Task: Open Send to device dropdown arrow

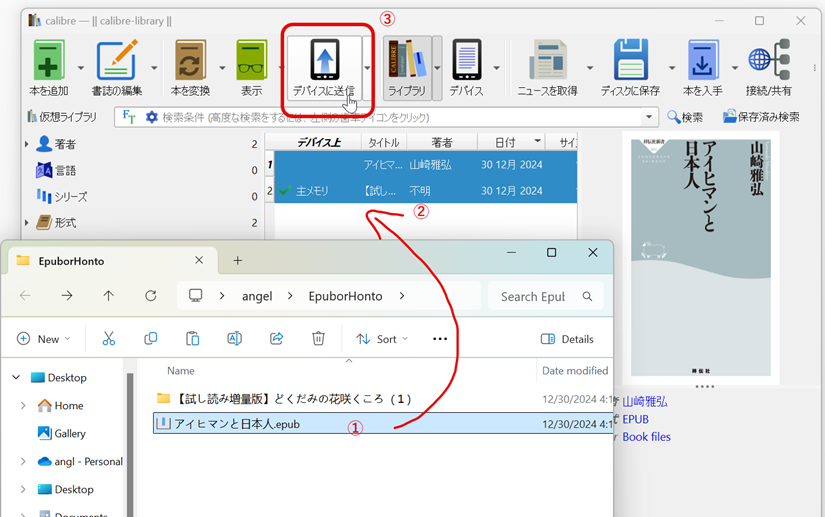Action: click(367, 68)
